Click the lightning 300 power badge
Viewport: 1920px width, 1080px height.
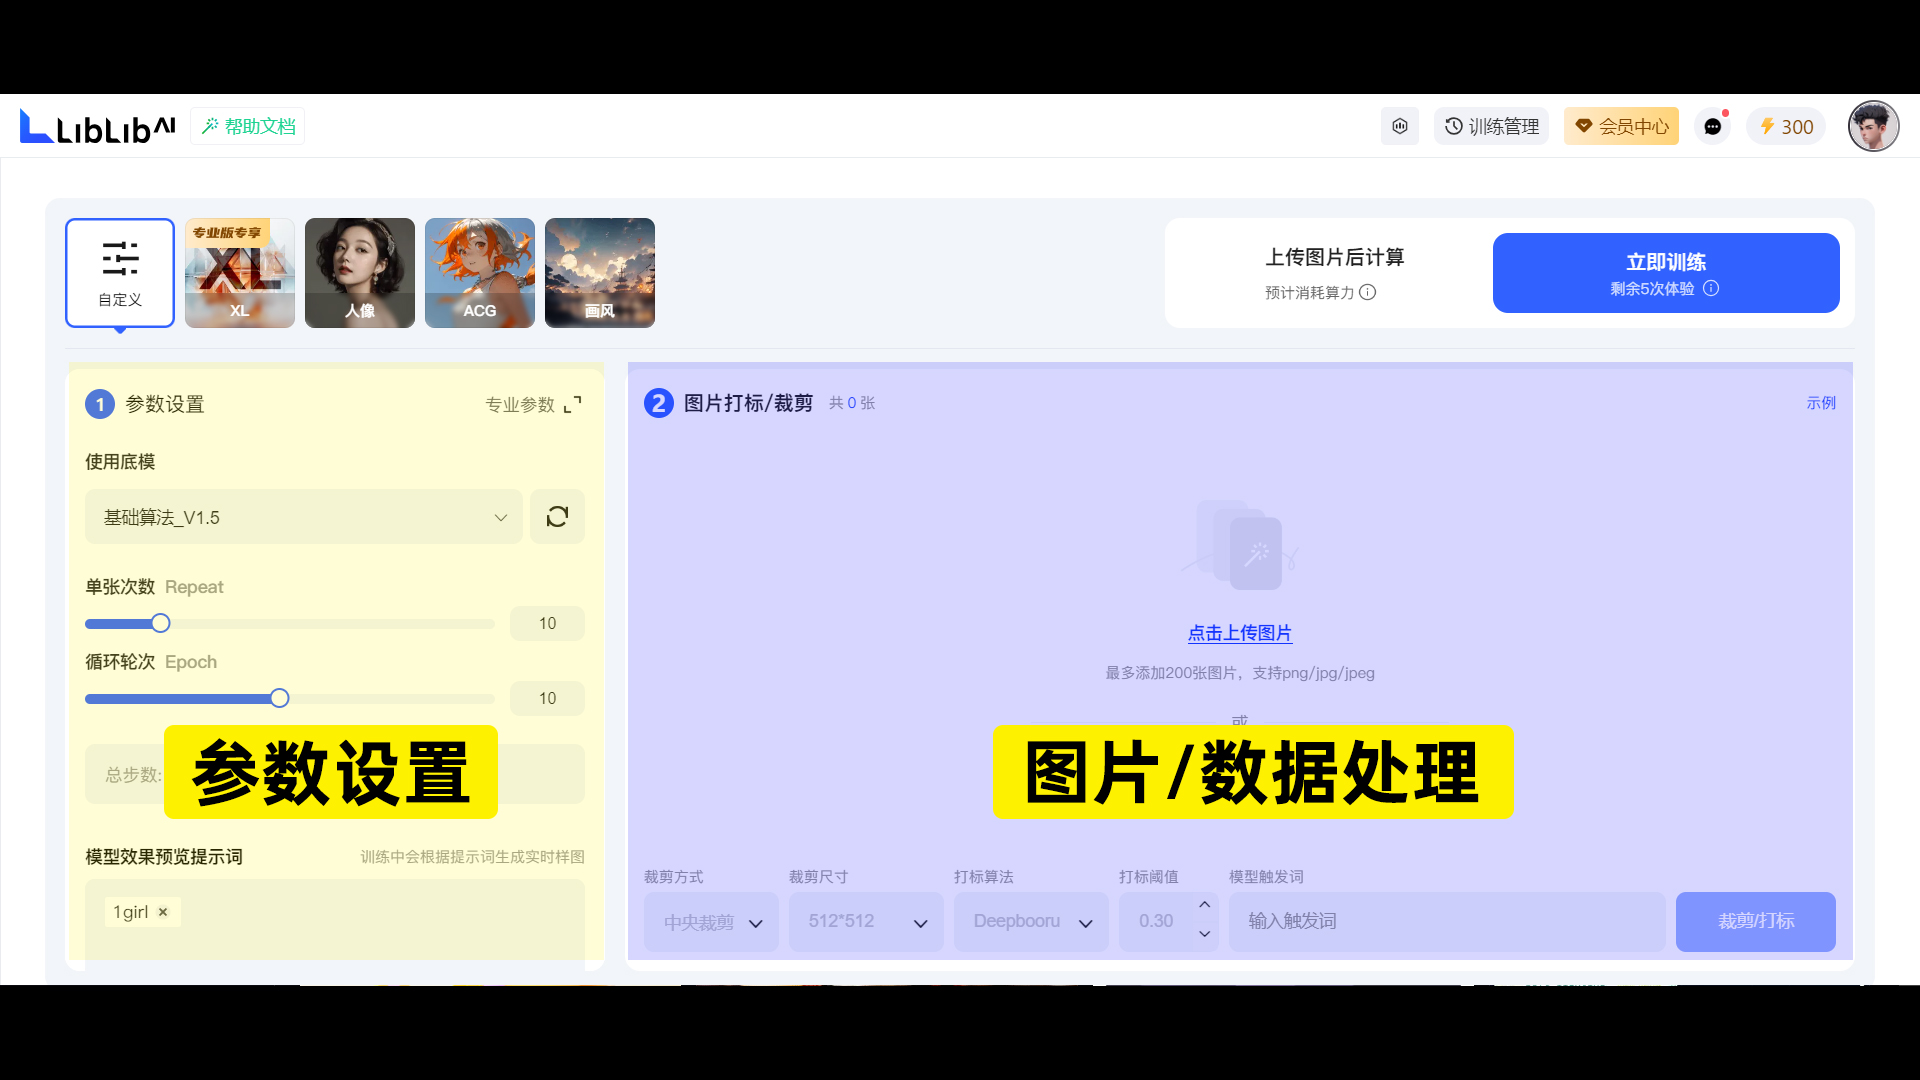(x=1786, y=127)
